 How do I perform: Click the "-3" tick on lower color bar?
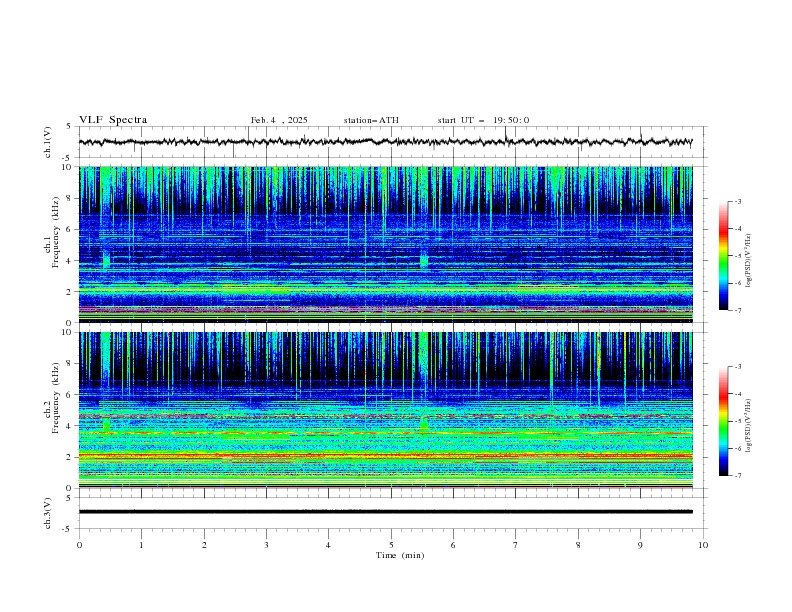[738, 367]
